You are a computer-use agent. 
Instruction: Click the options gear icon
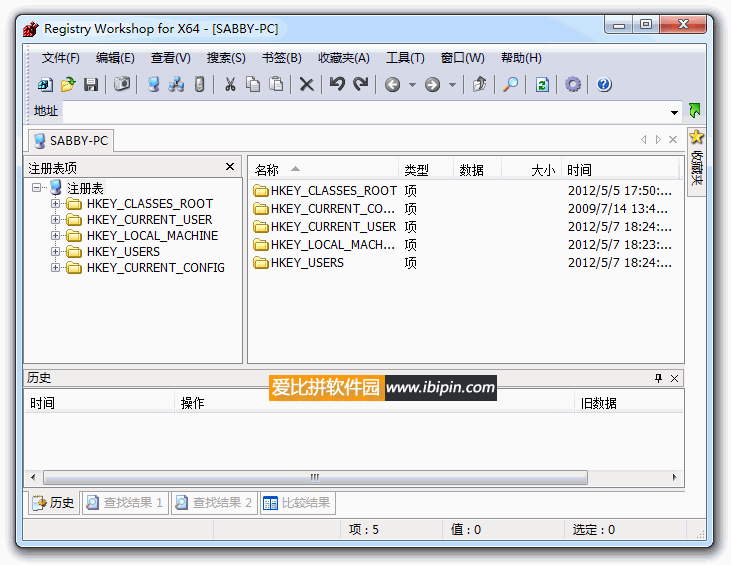click(x=573, y=84)
